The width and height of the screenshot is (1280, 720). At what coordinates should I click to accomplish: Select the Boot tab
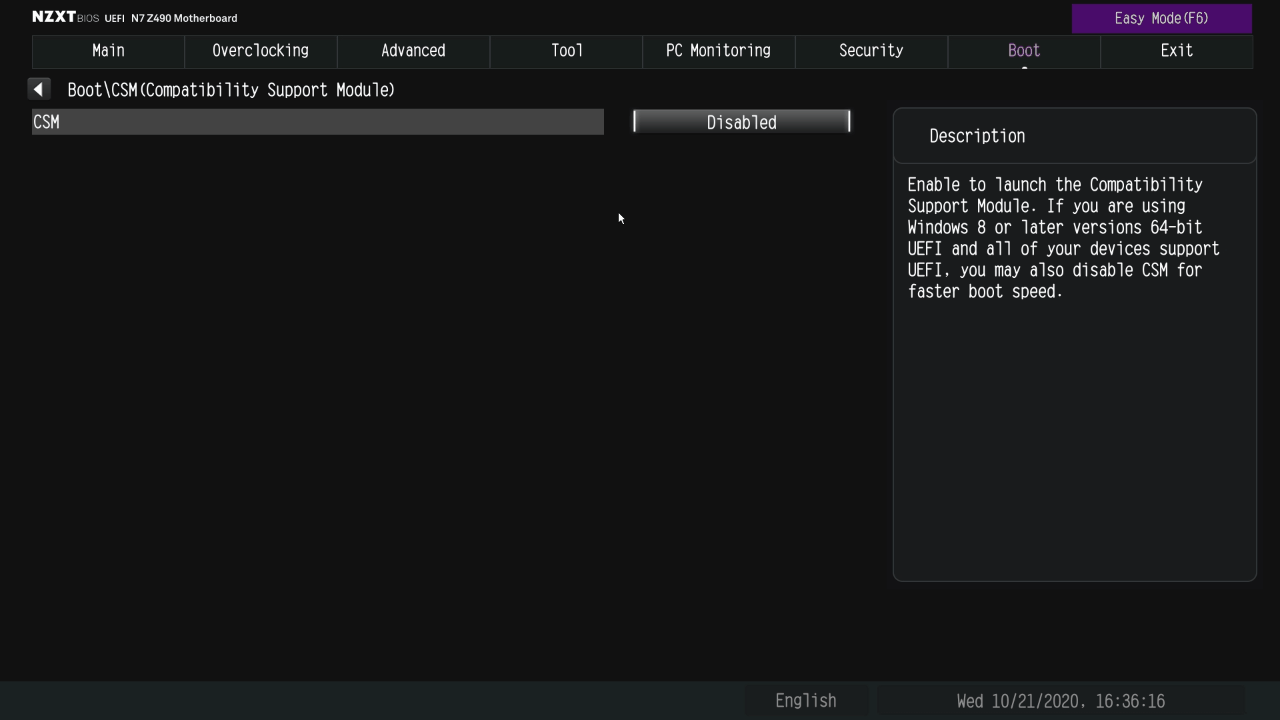pos(1023,51)
